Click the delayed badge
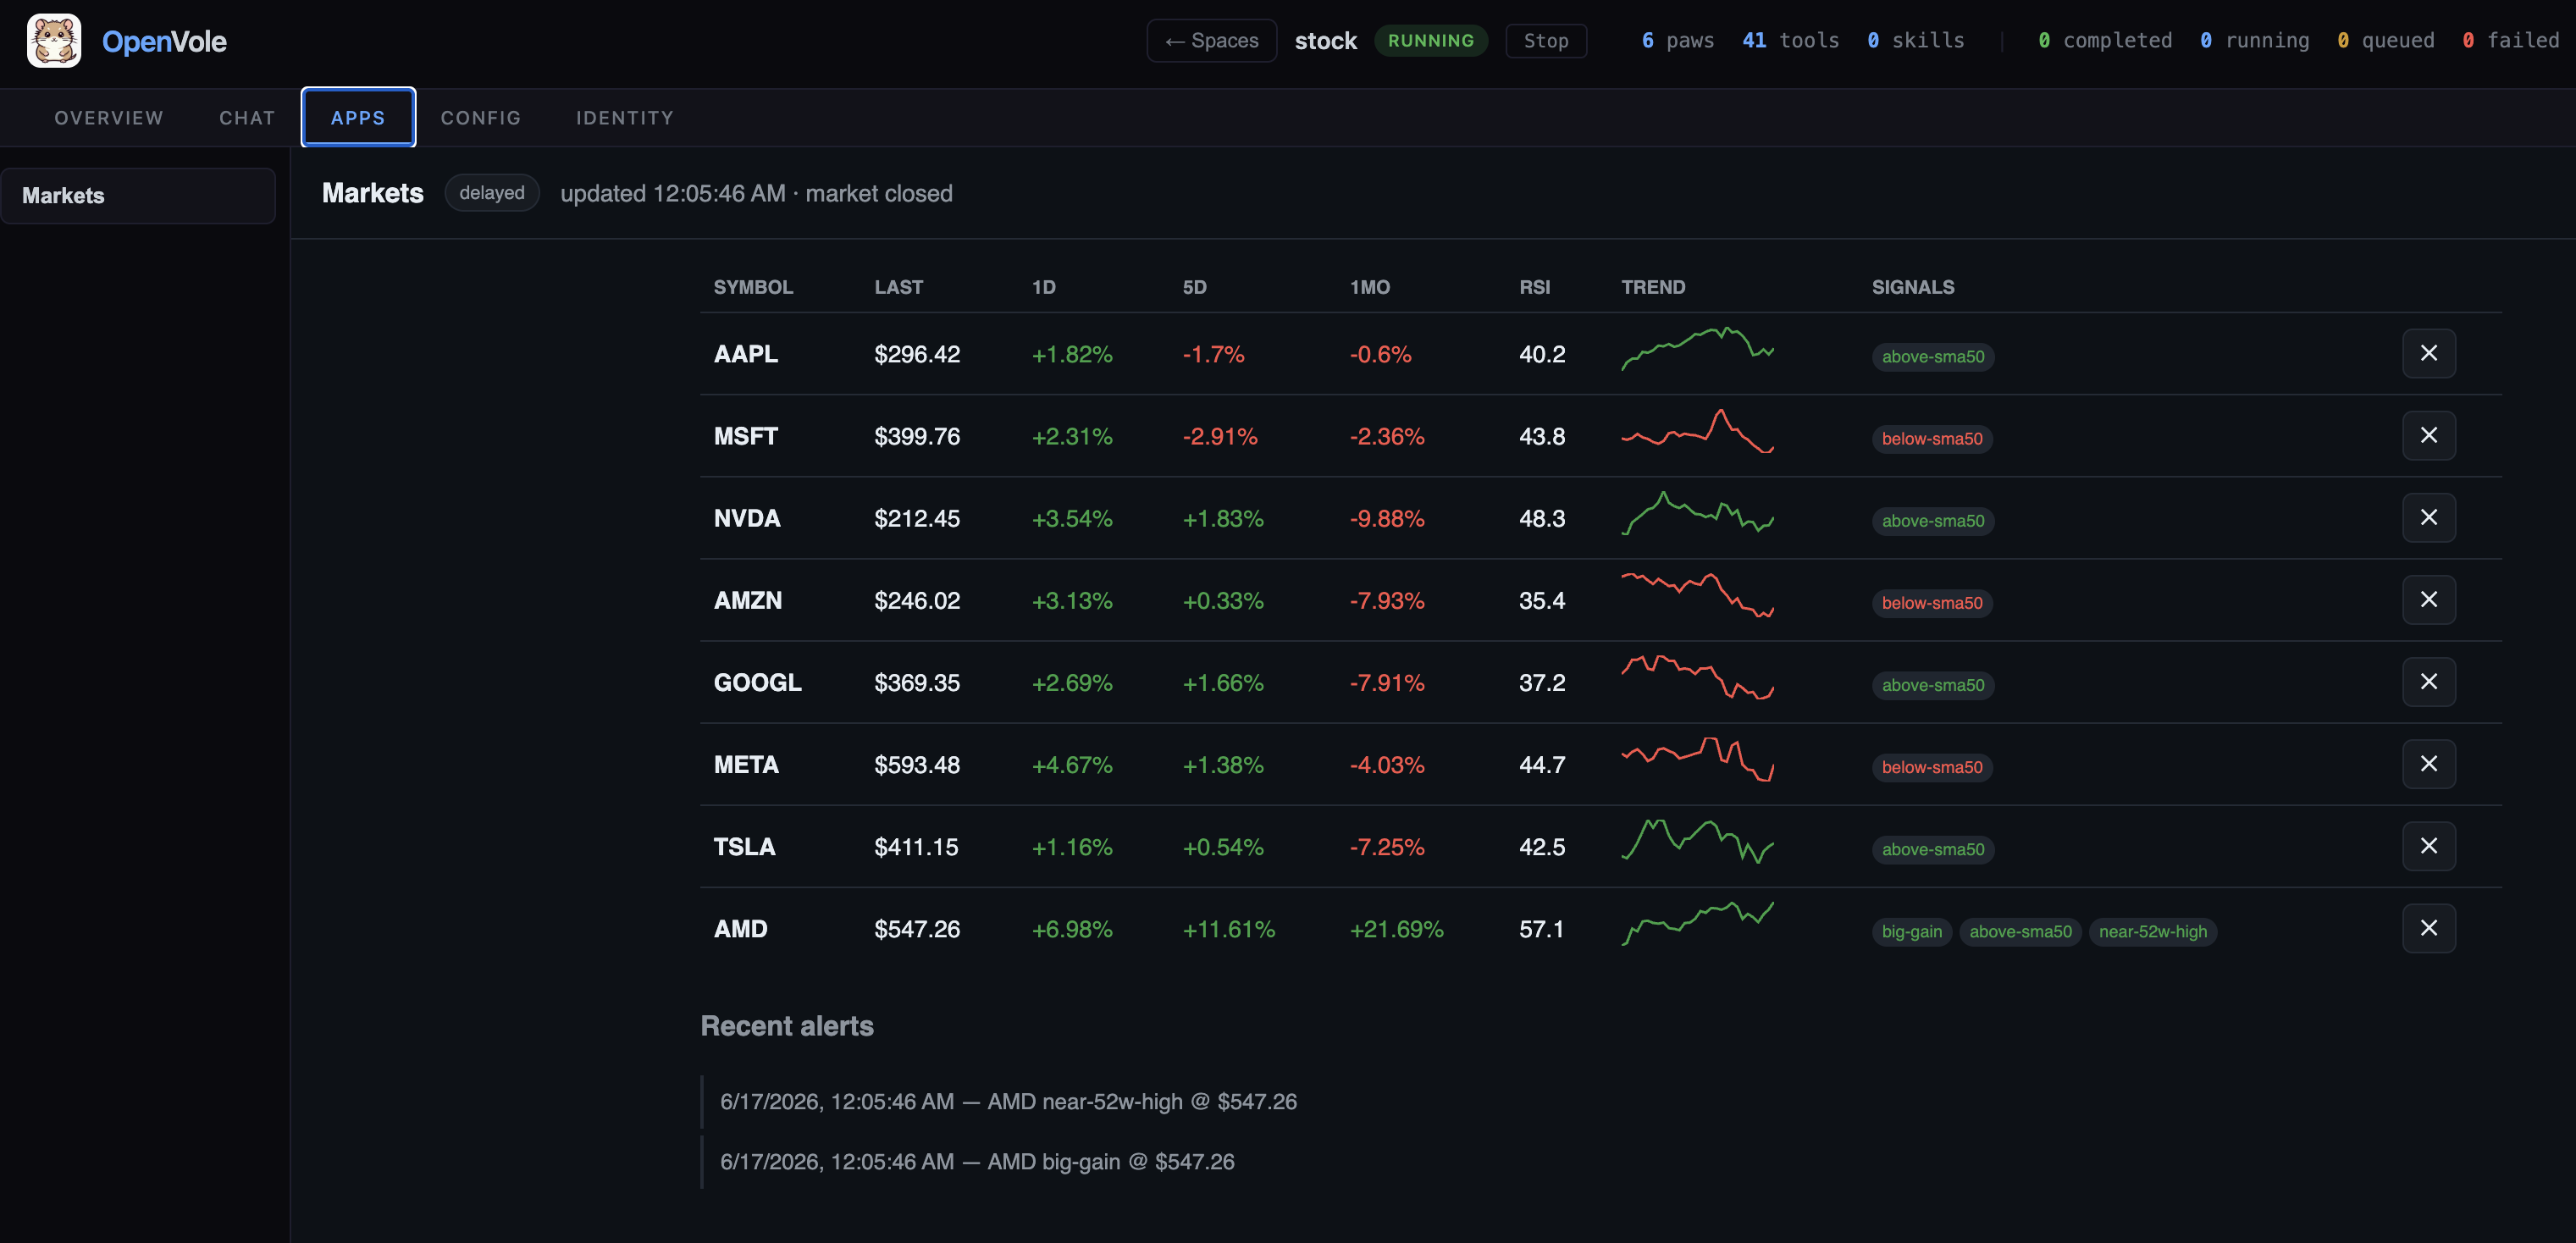2576x1243 pixels. (x=491, y=193)
